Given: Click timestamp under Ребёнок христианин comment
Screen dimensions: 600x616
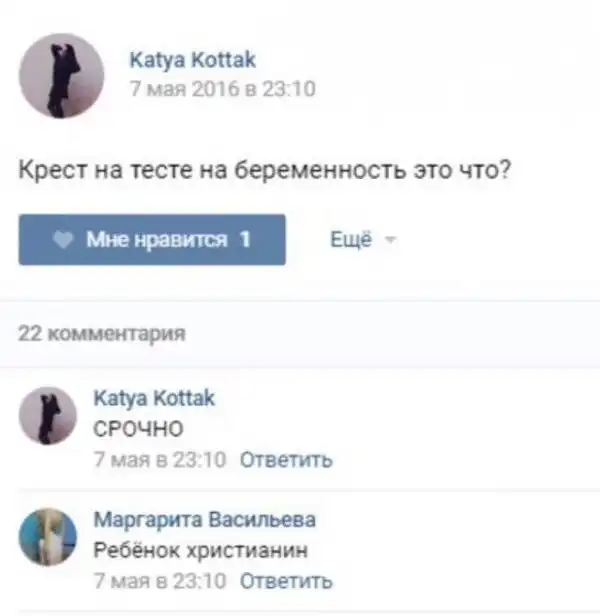Looking at the screenshot, I should pos(159,581).
